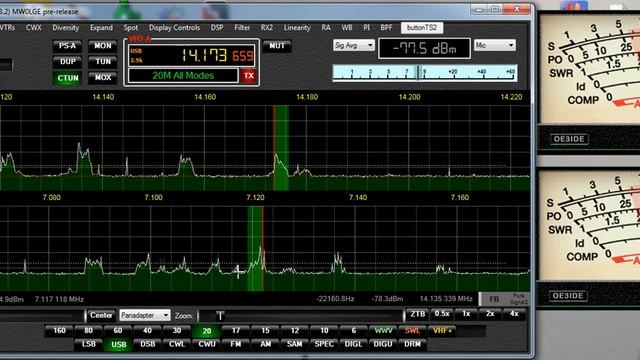Screen dimensions: 640x360
Task: Select the 160 meter band
Action: (x=59, y=331)
